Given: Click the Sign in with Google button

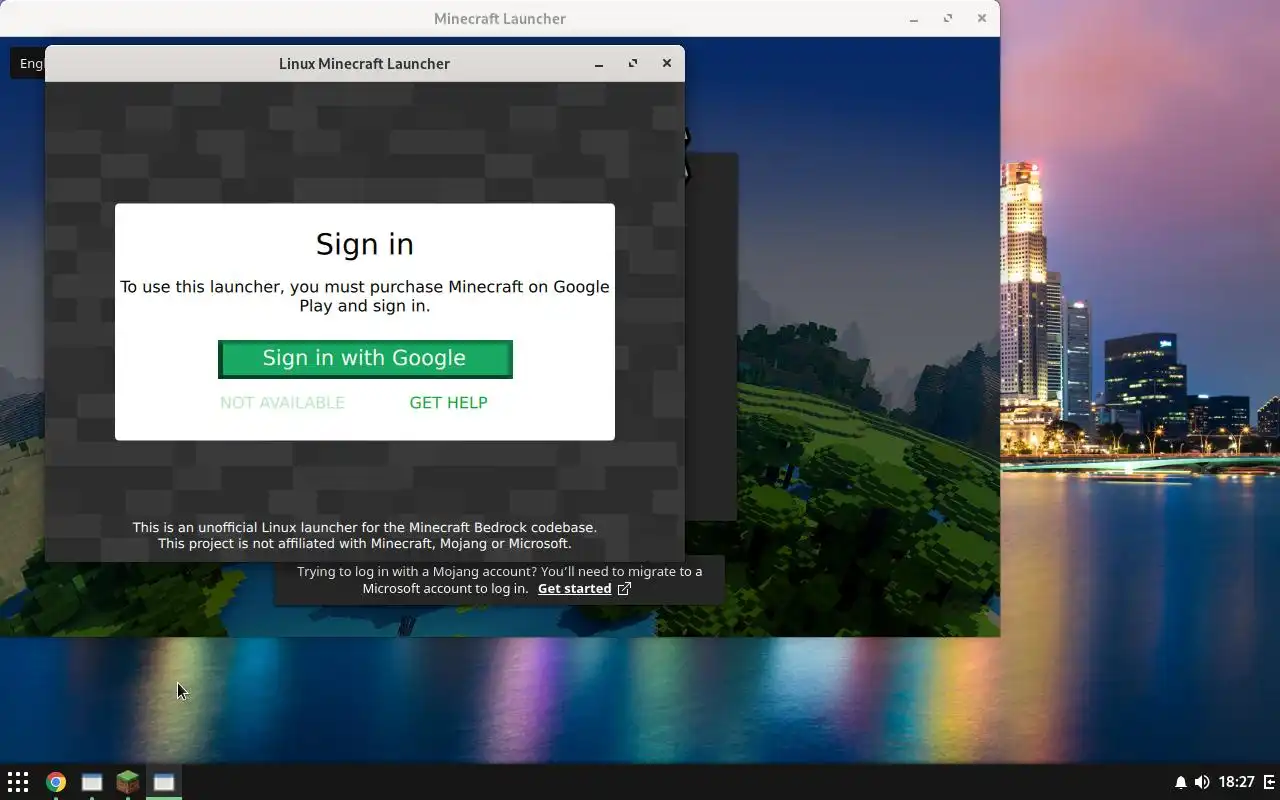Looking at the screenshot, I should (x=365, y=359).
